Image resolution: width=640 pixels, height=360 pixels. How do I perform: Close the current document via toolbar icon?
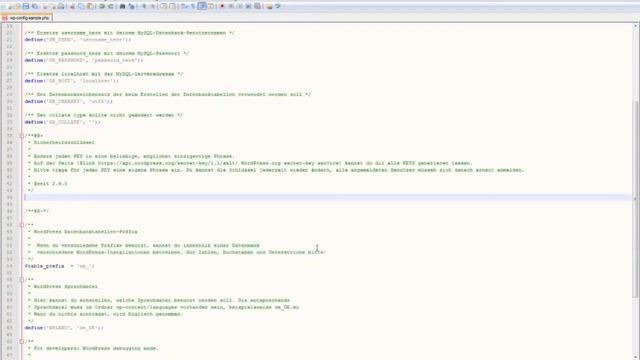click(45, 6)
